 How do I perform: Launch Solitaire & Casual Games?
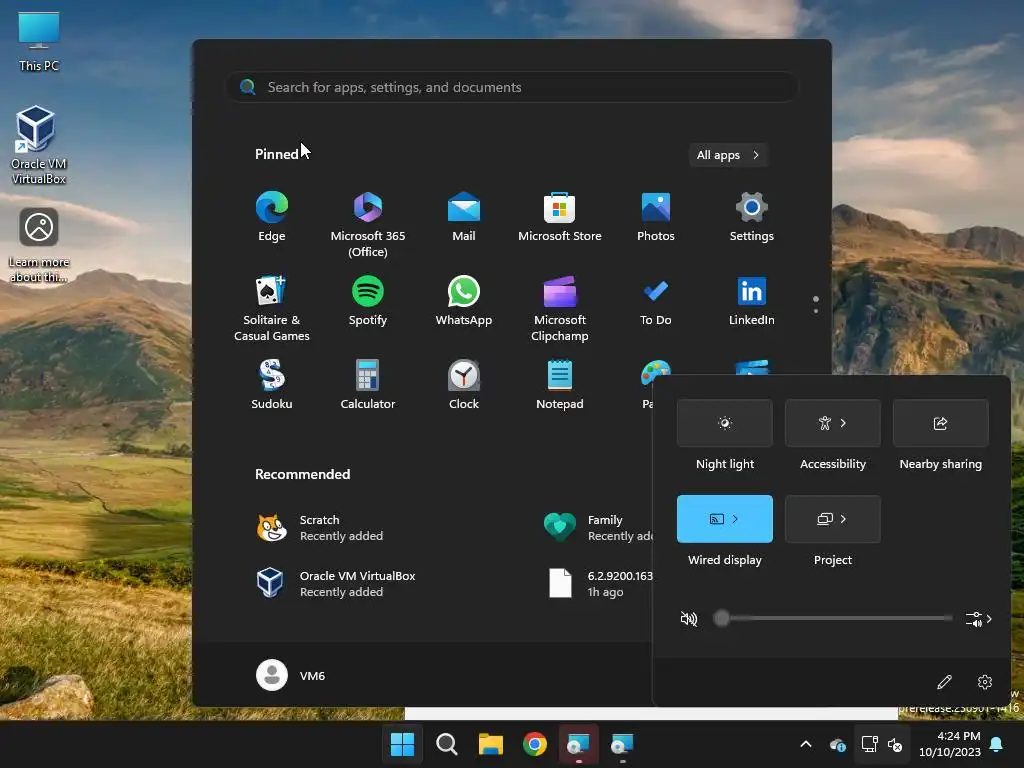pos(272,309)
